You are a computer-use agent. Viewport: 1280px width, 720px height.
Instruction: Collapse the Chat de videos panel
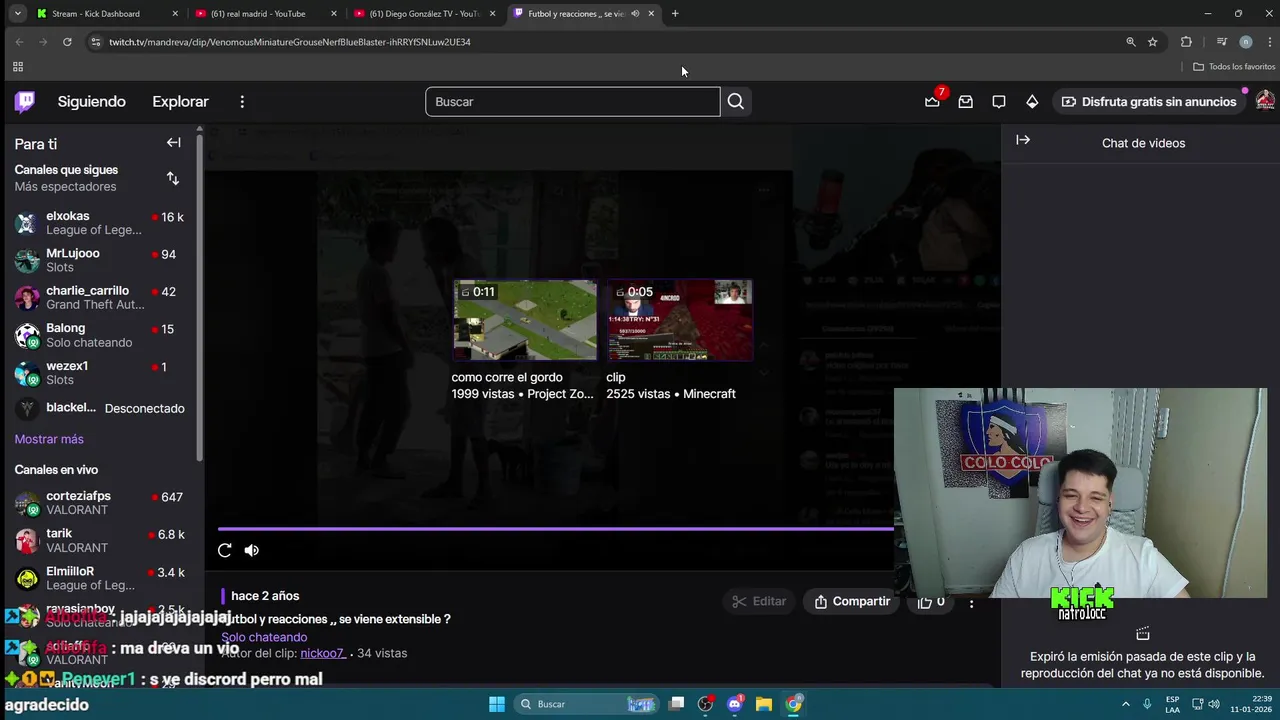(1023, 140)
